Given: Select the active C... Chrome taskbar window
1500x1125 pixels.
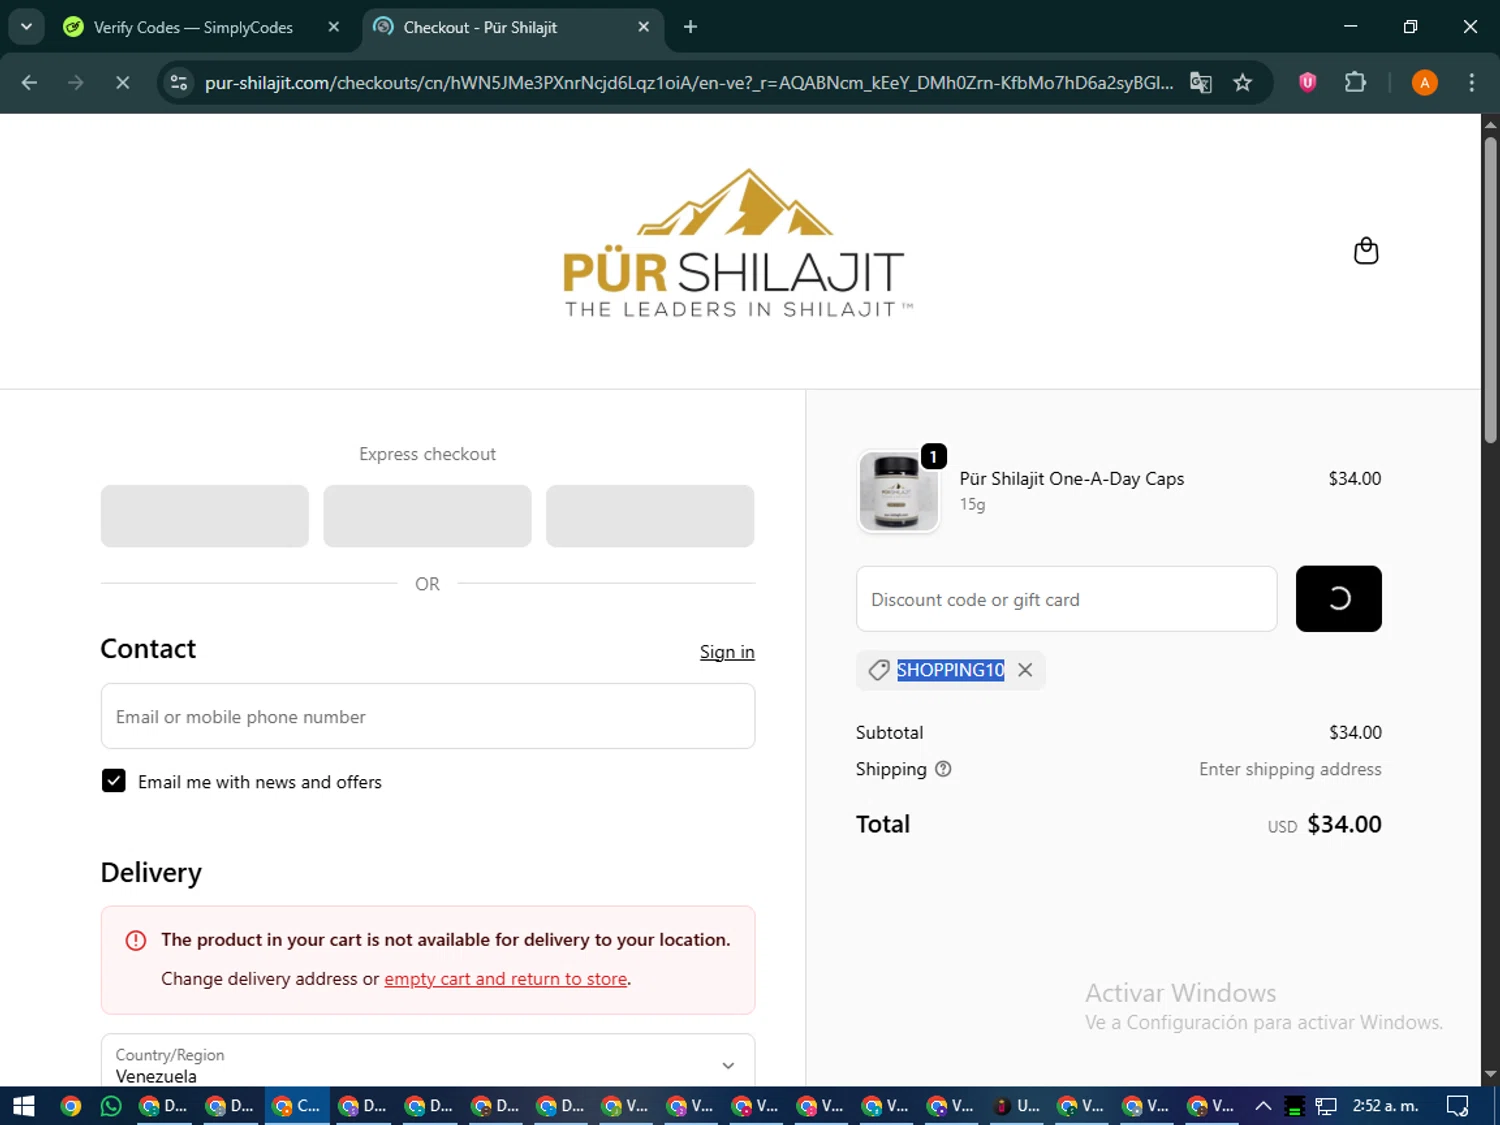Looking at the screenshot, I should 297,1106.
